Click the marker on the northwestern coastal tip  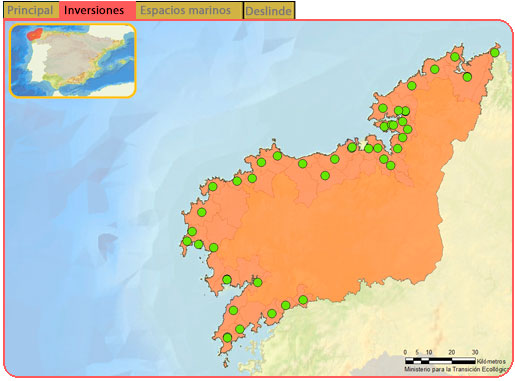click(213, 187)
